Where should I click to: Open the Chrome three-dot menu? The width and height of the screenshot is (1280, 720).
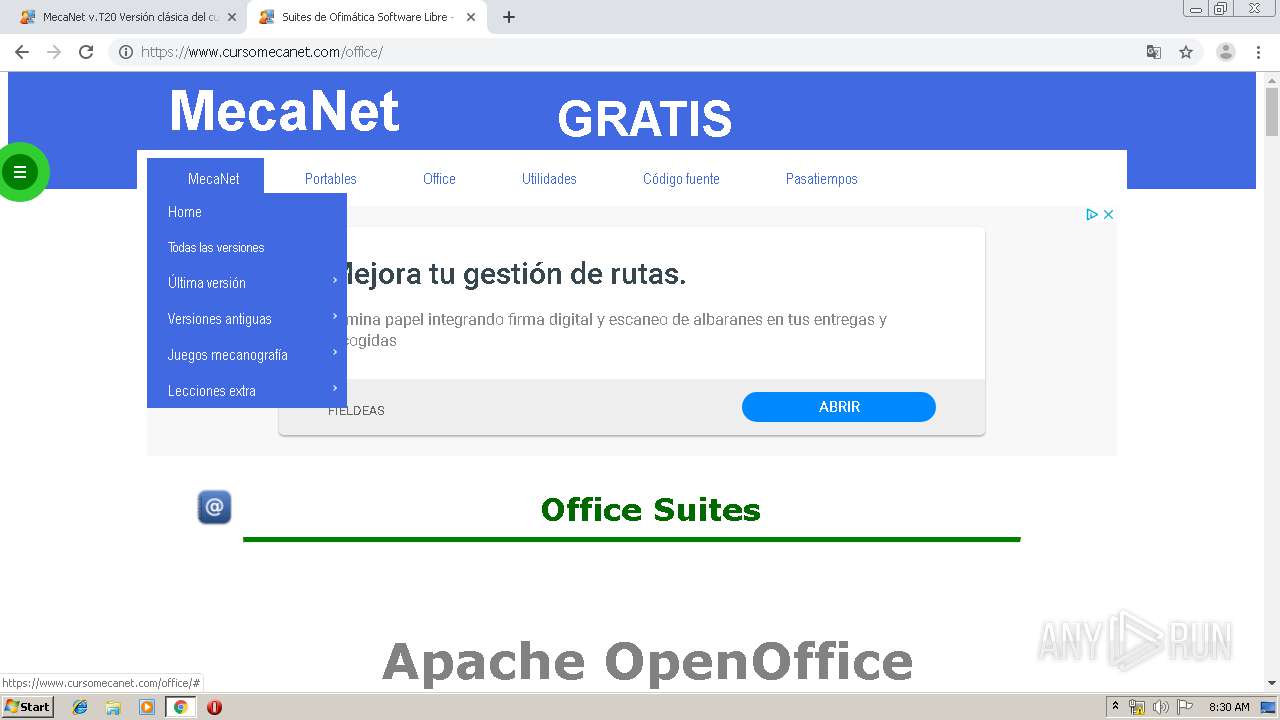point(1258,52)
